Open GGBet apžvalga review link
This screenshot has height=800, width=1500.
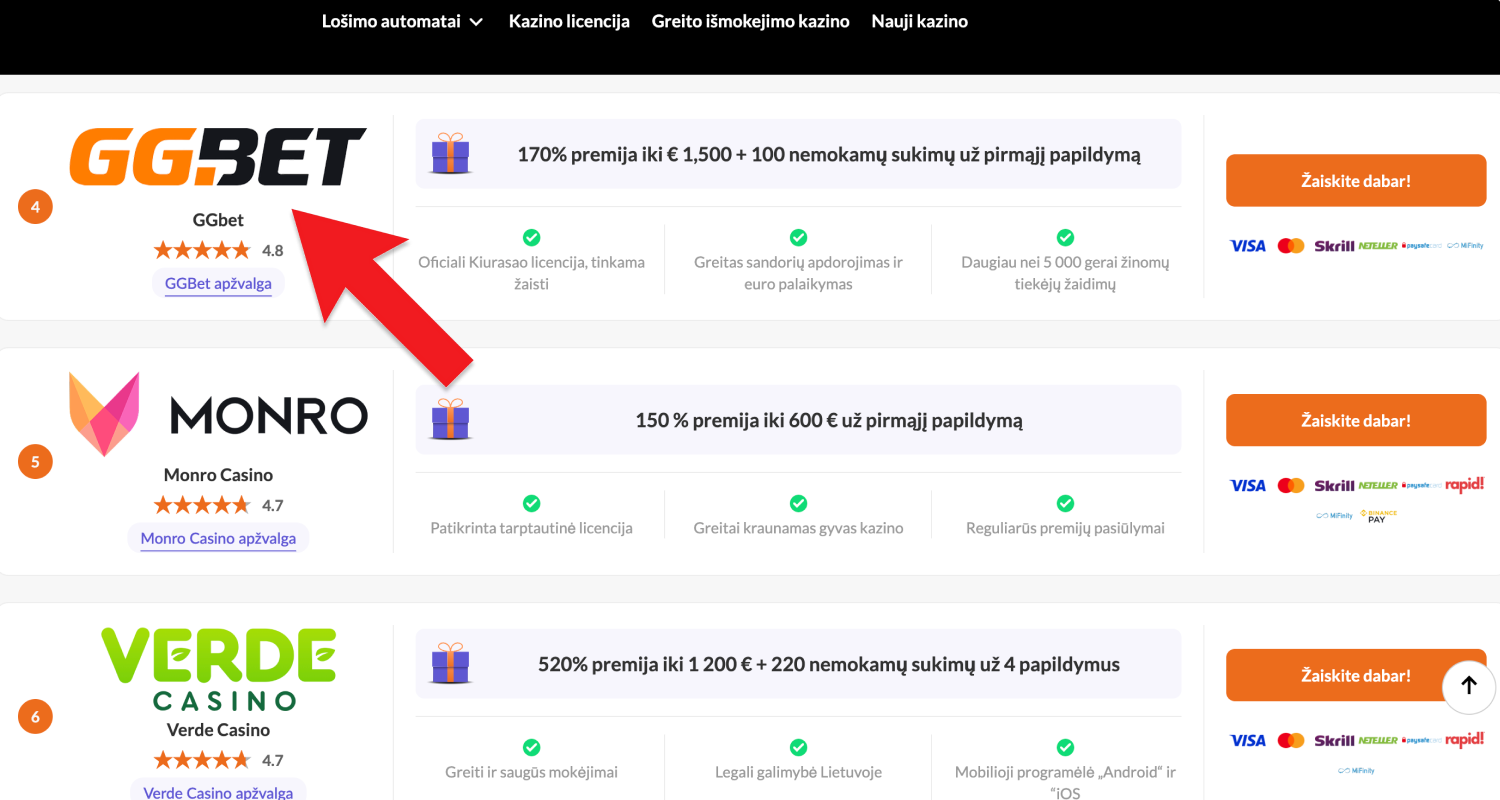pyautogui.click(x=218, y=284)
